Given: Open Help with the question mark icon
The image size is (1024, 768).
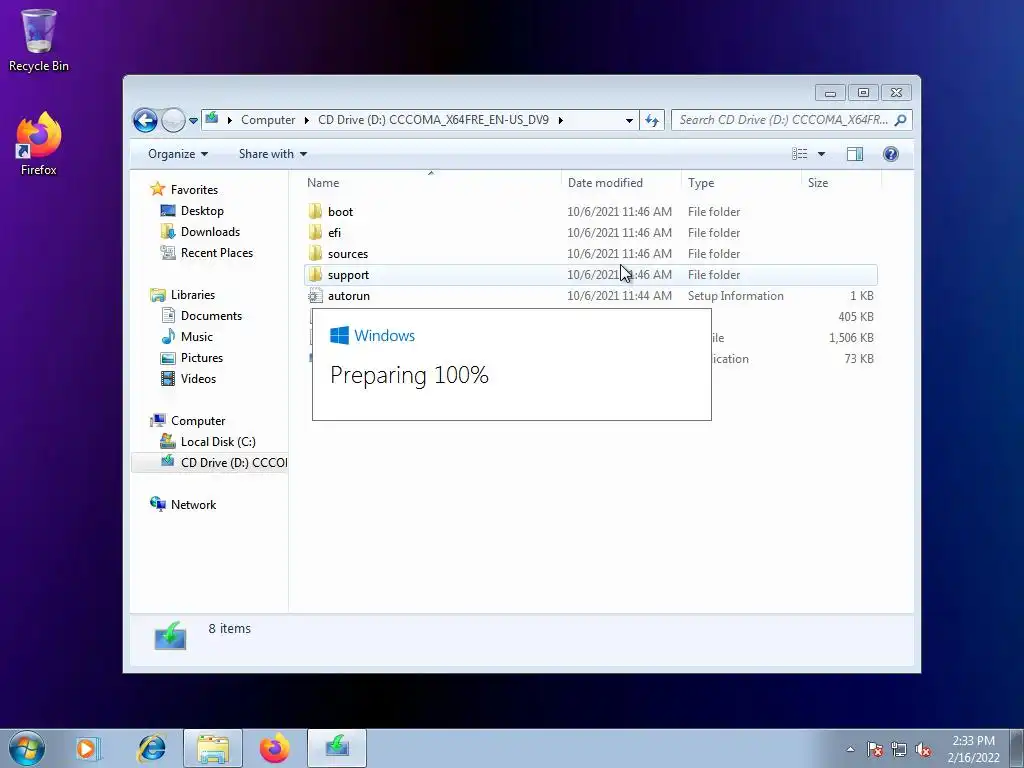Looking at the screenshot, I should [x=891, y=154].
